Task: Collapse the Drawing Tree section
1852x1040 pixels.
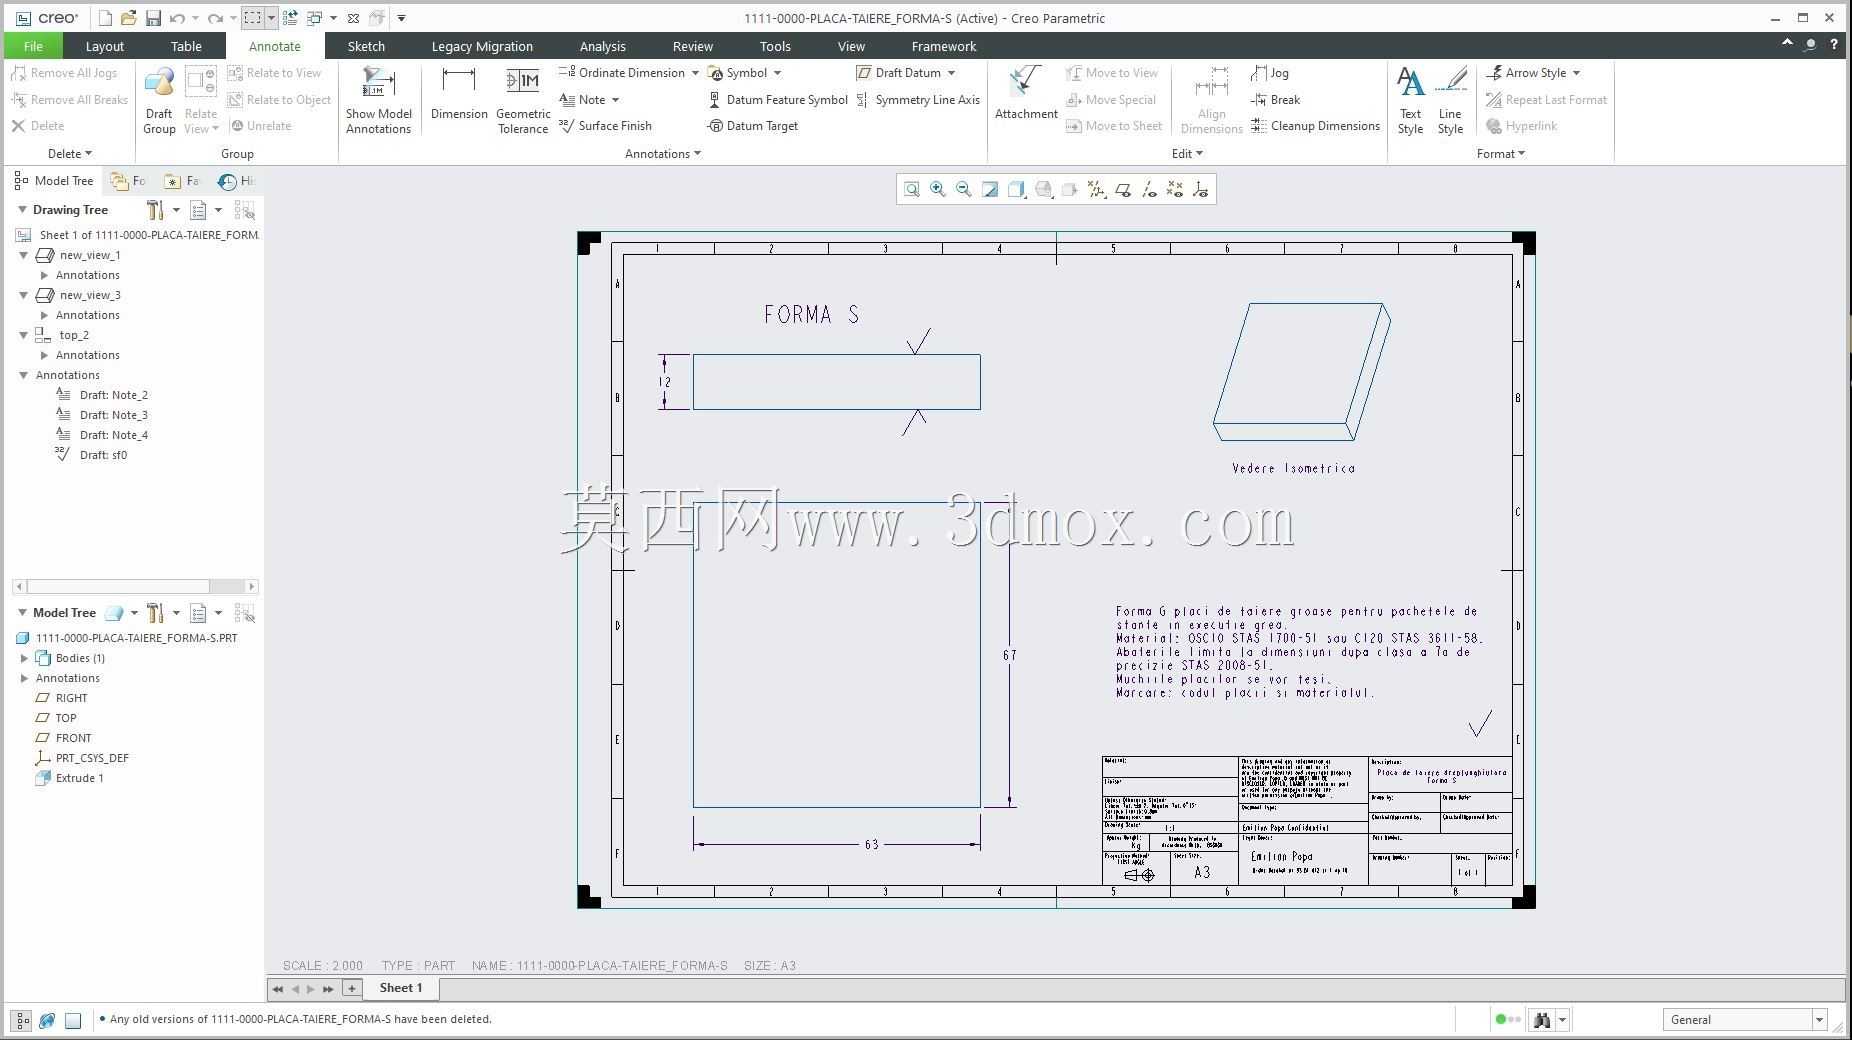Action: pos(22,210)
